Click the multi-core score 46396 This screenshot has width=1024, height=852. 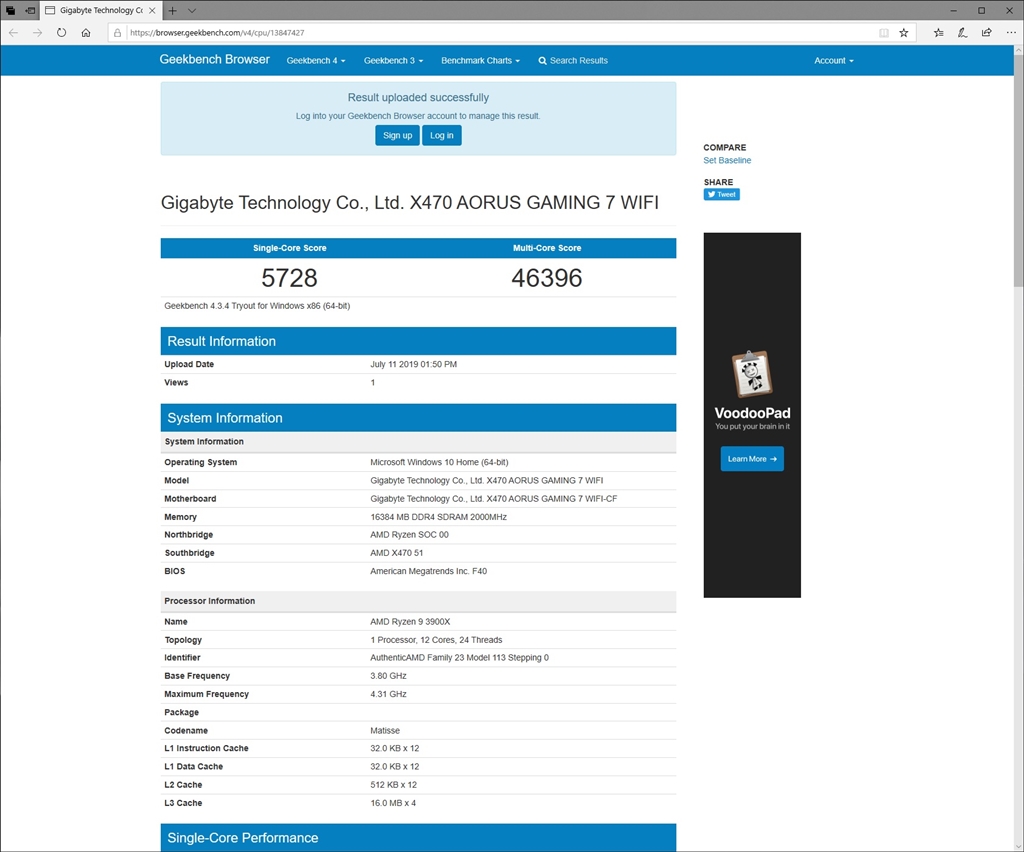(x=547, y=278)
